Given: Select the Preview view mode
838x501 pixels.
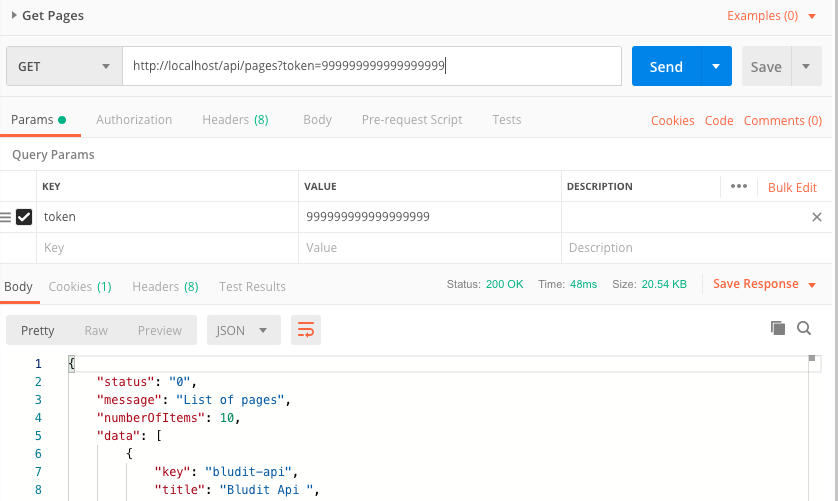Looking at the screenshot, I should pyautogui.click(x=160, y=330).
